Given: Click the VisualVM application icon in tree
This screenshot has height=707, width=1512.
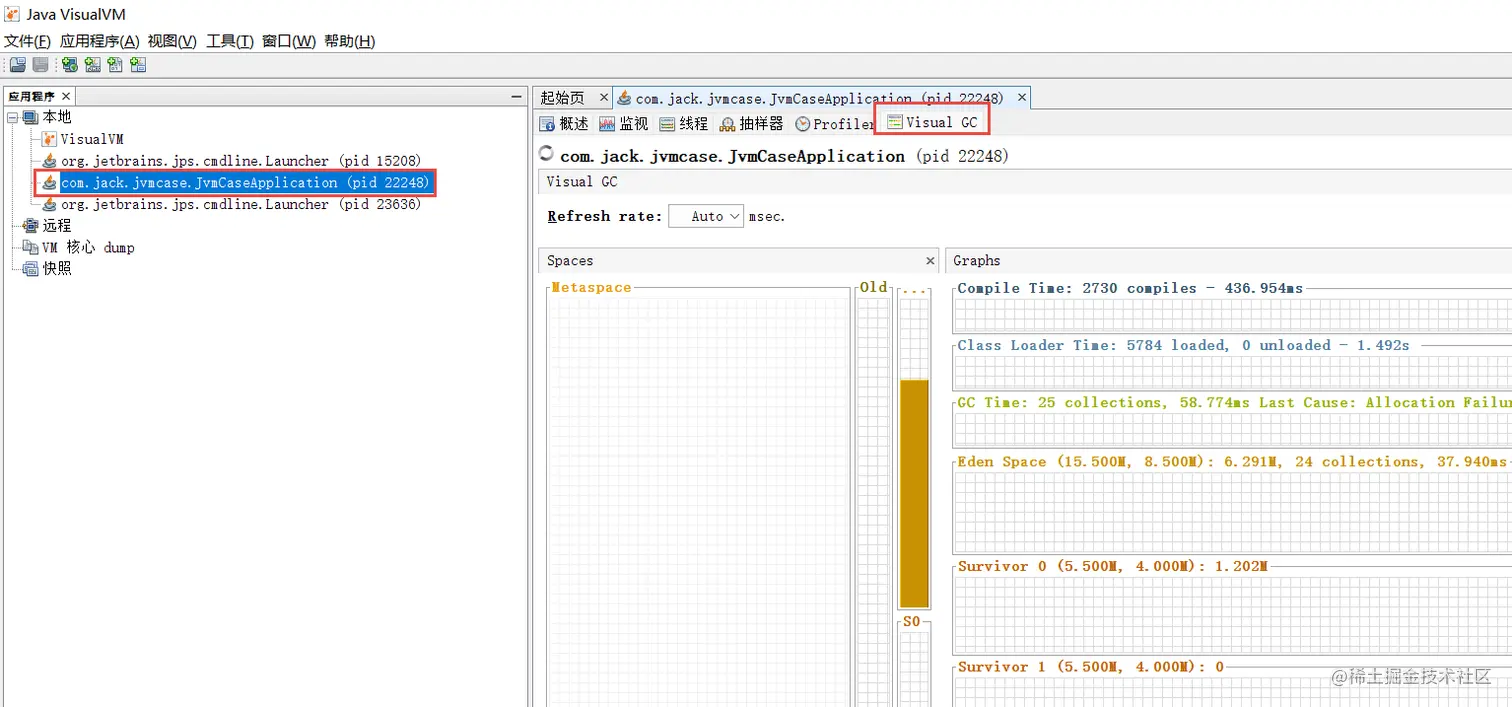Looking at the screenshot, I should point(49,139).
